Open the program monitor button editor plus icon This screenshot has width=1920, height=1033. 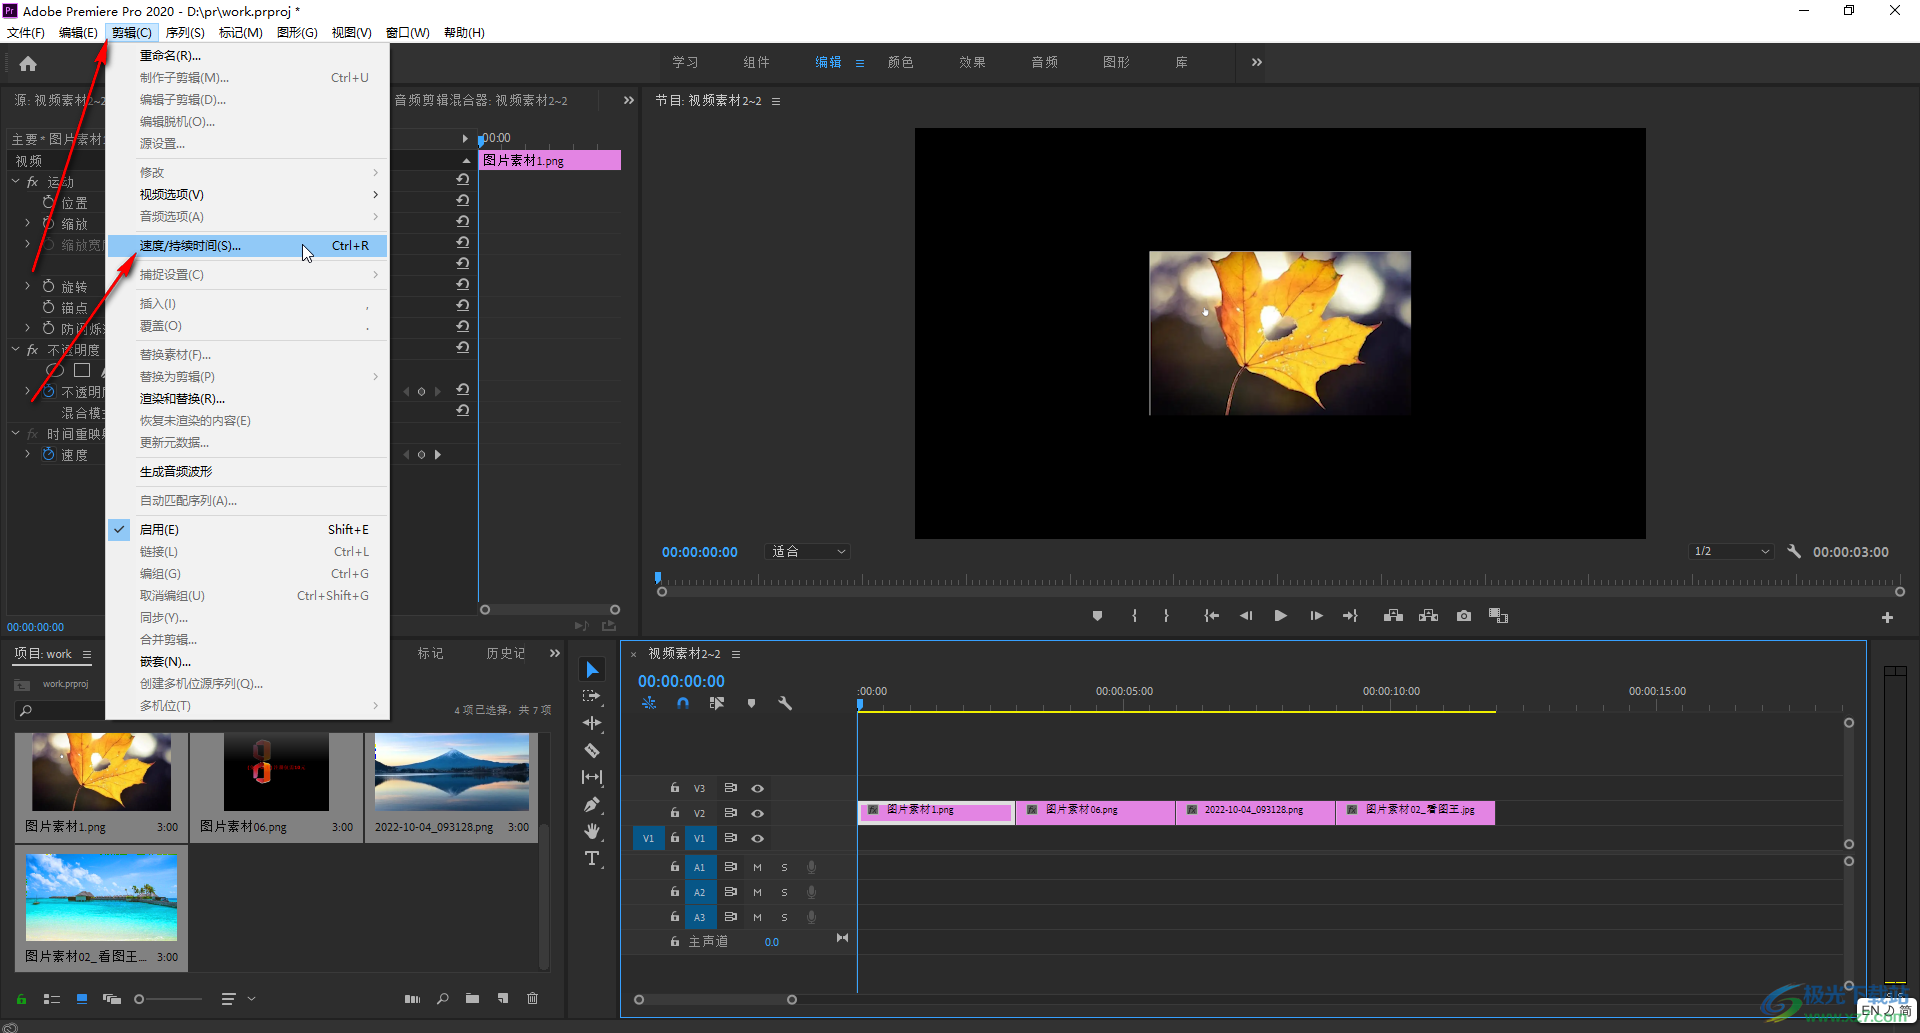tap(1887, 618)
